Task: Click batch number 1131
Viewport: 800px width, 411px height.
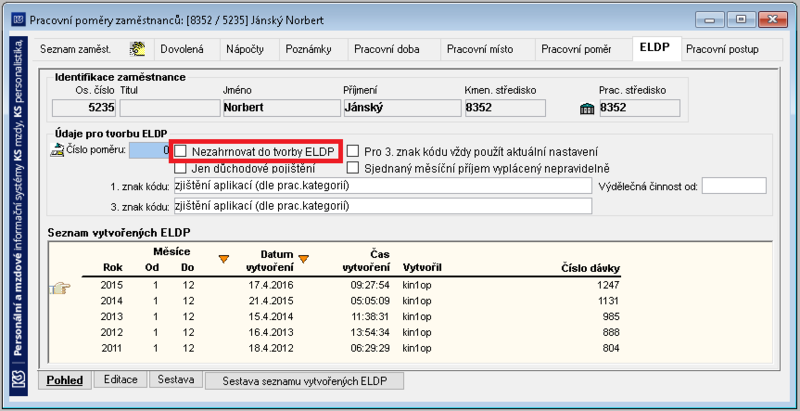Action: point(609,301)
